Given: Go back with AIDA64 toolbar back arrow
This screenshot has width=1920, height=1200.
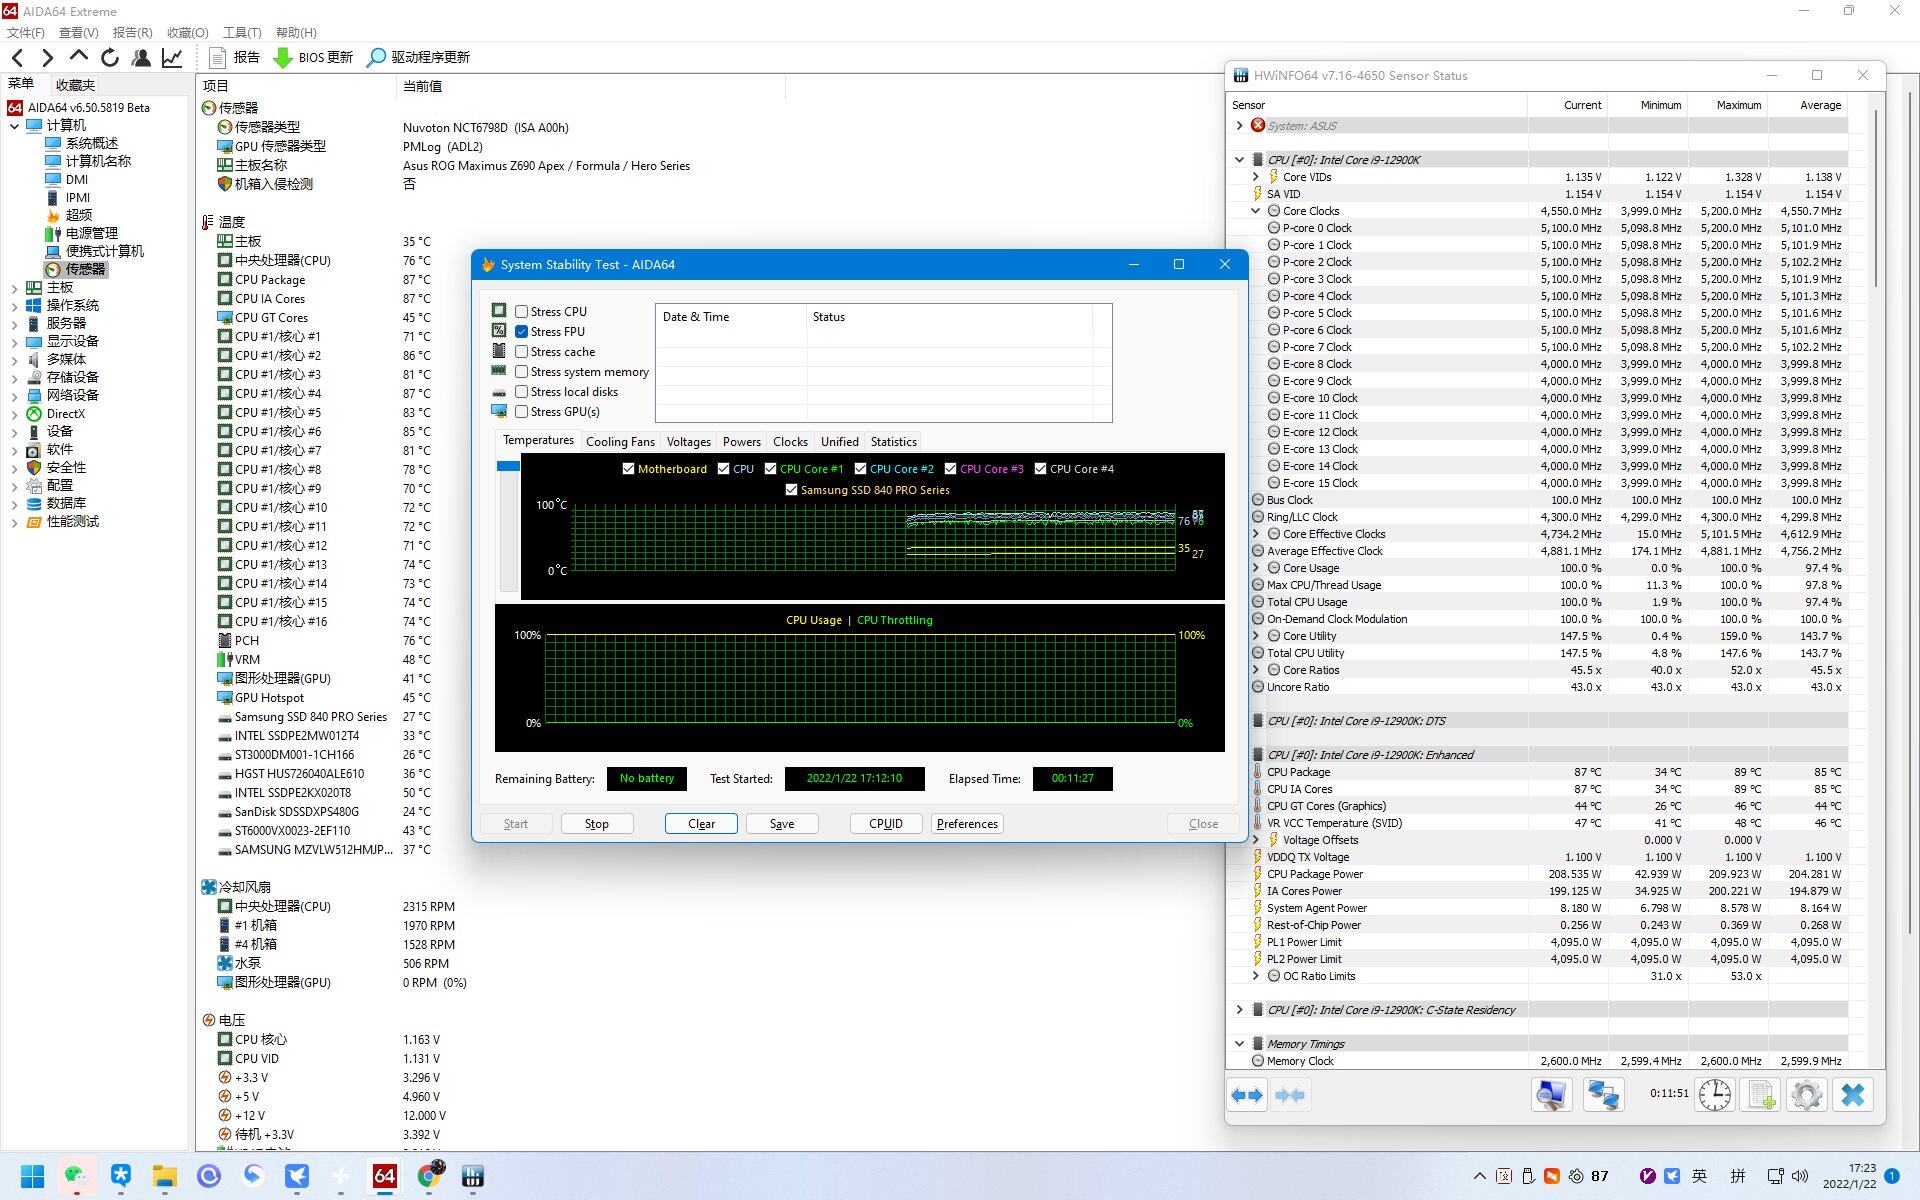Looking at the screenshot, I should point(17,58).
